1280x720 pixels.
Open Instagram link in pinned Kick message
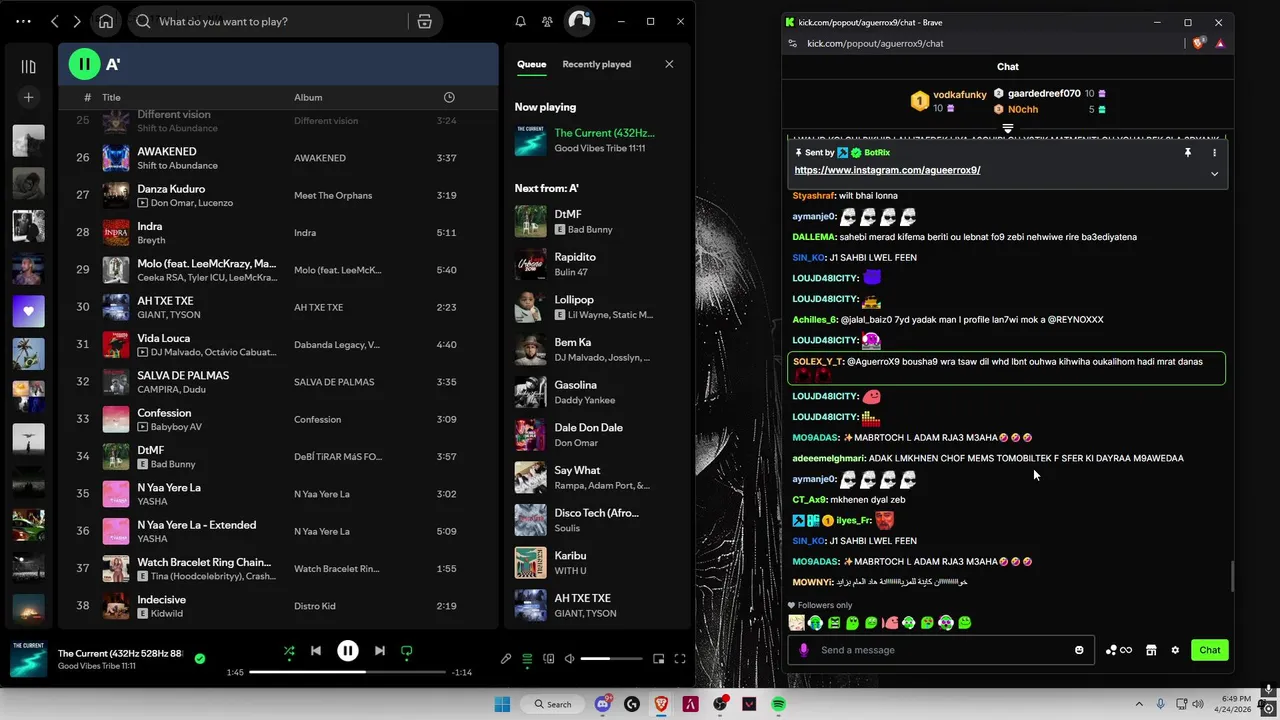(x=887, y=170)
